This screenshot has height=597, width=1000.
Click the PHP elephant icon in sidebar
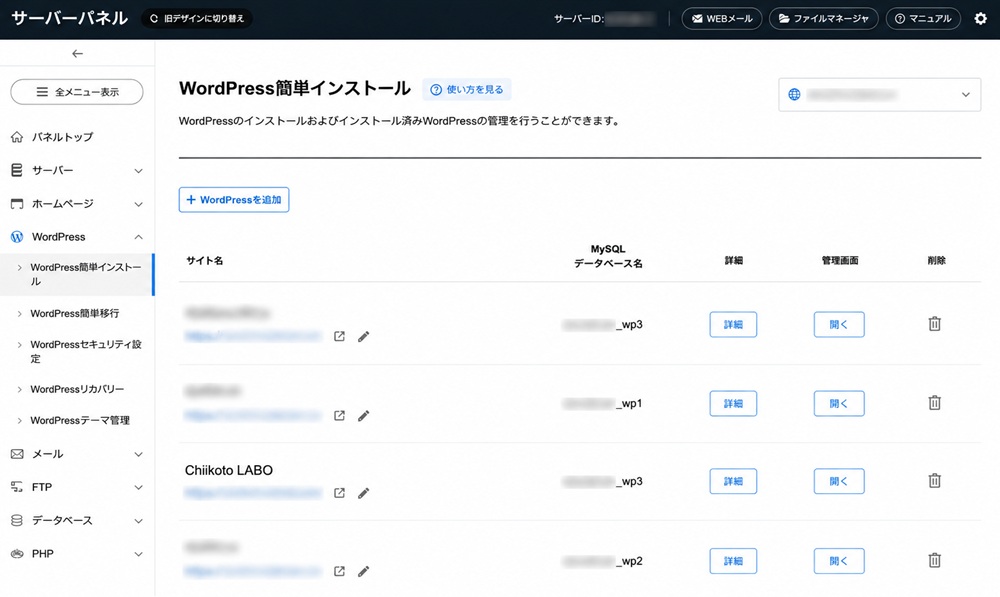17,554
